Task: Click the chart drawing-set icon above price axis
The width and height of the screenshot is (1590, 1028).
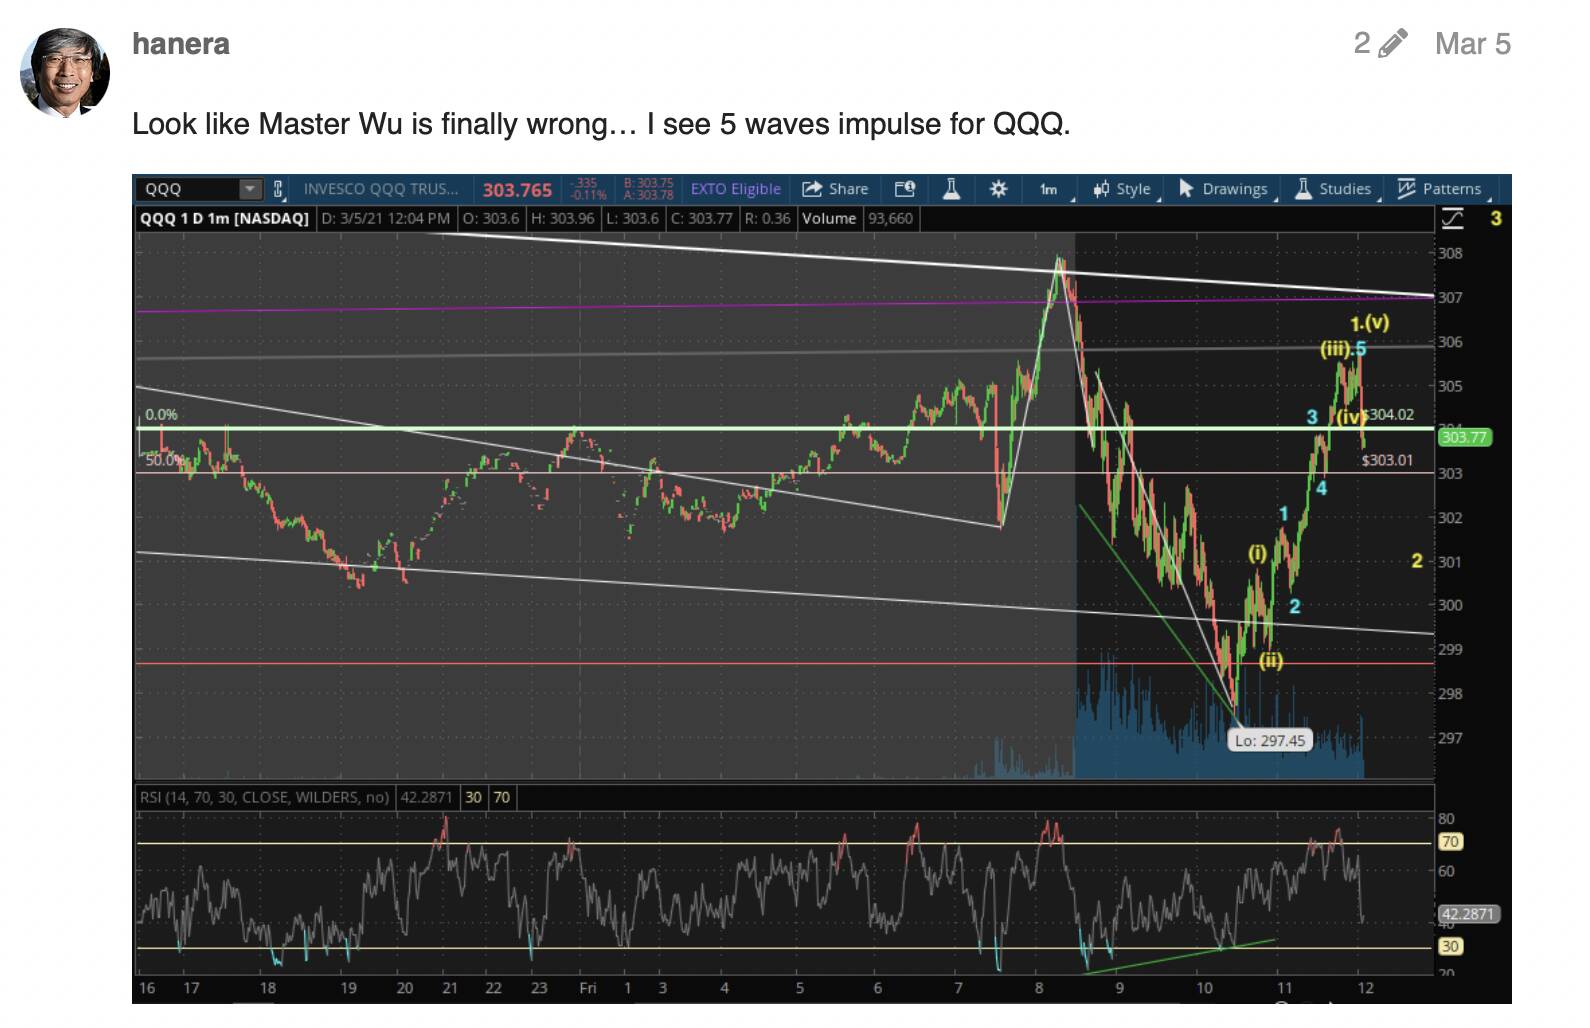Action: click(1452, 218)
